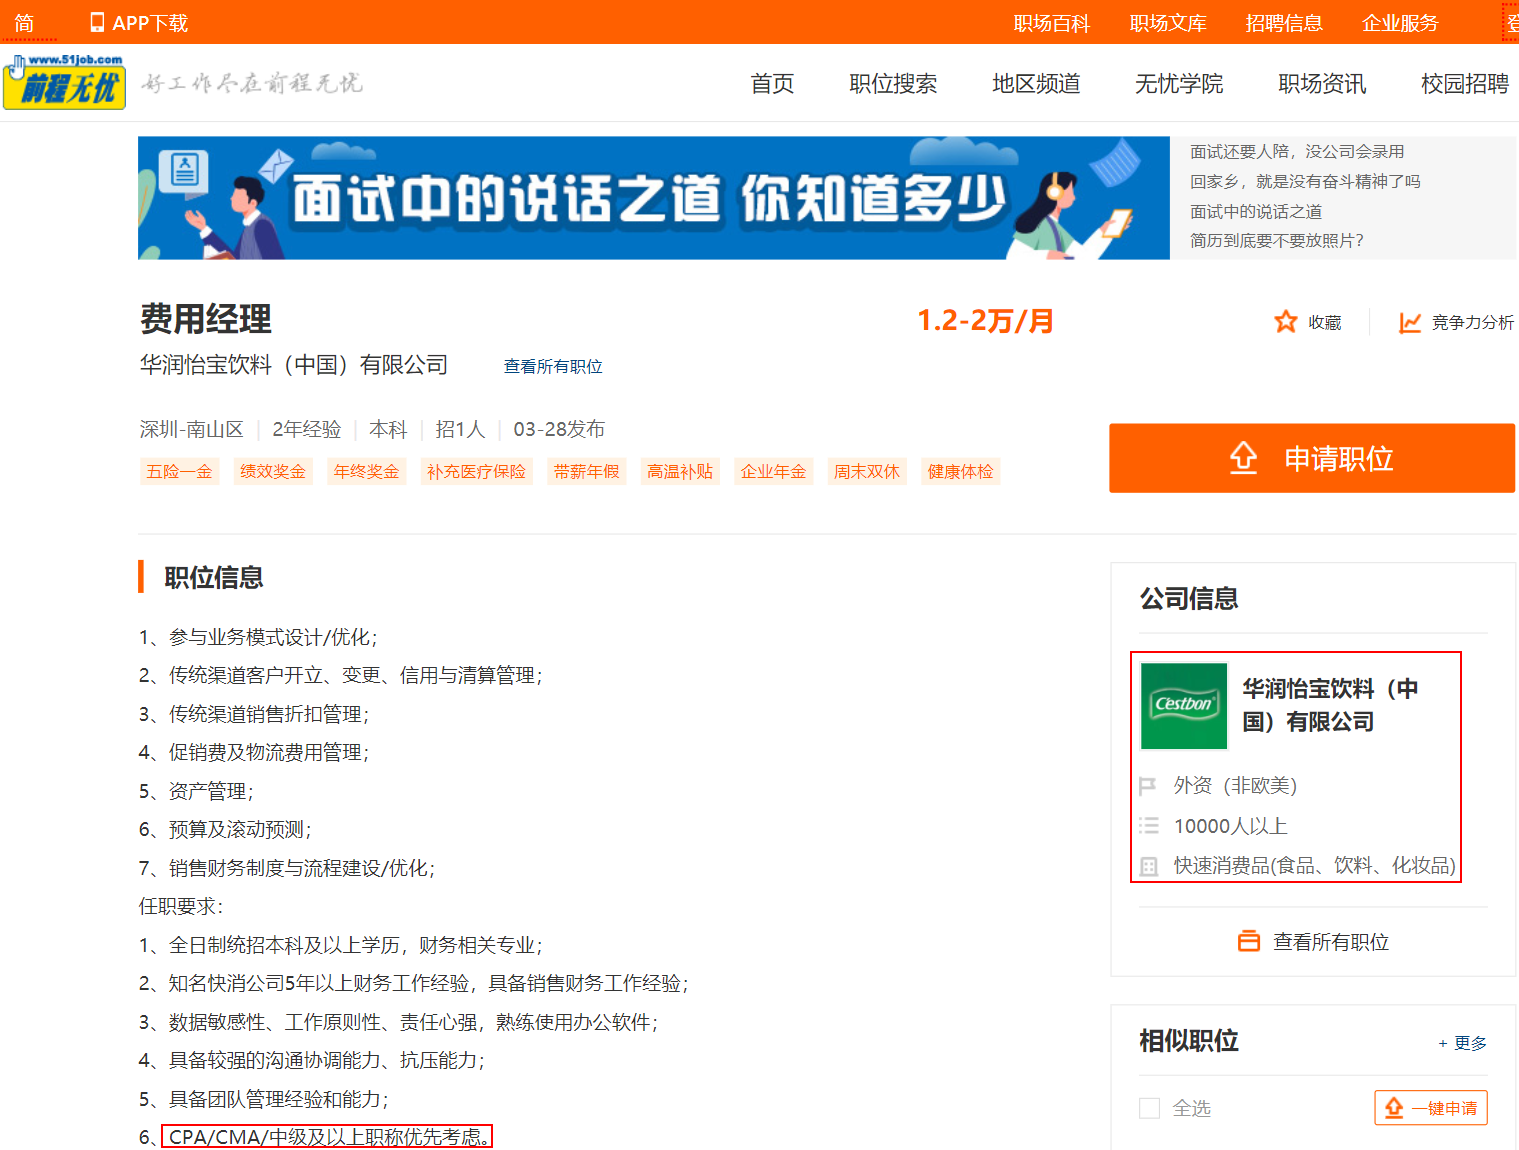The height and width of the screenshot is (1150, 1519).
Task: Click 快速消费品 industry text
Action: coord(1315,865)
